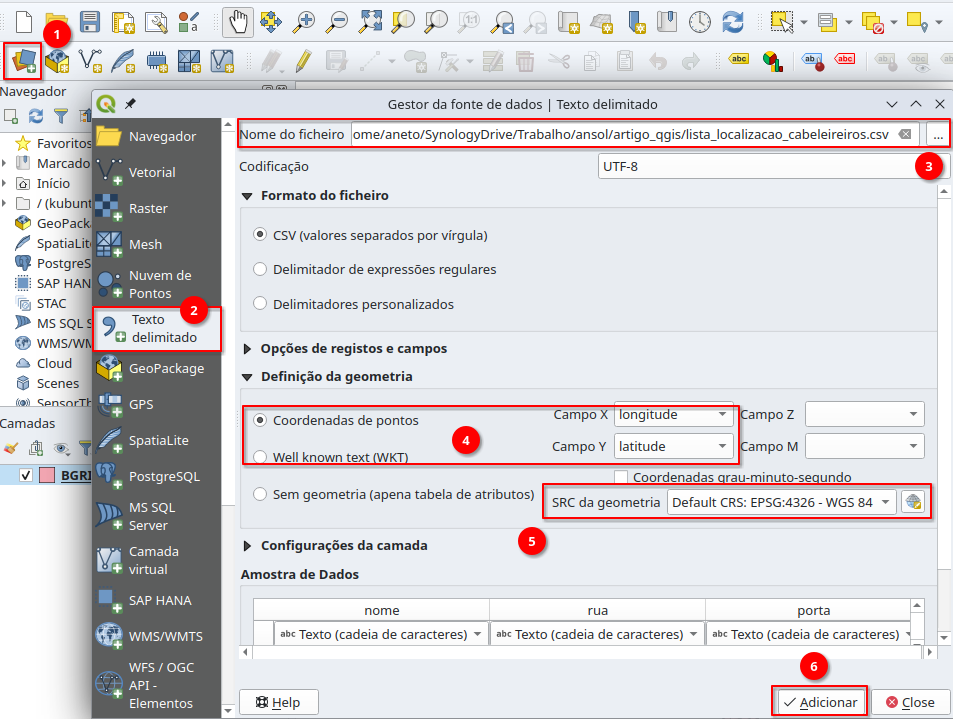Click the browse (...) file button

click(938, 135)
